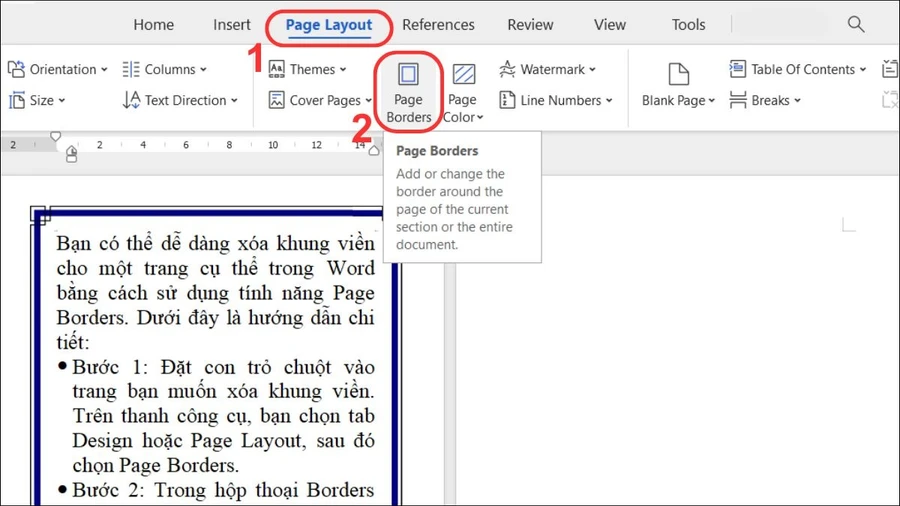This screenshot has height=506, width=900.
Task: Open the Size dropdown arrow
Action: (x=61, y=100)
